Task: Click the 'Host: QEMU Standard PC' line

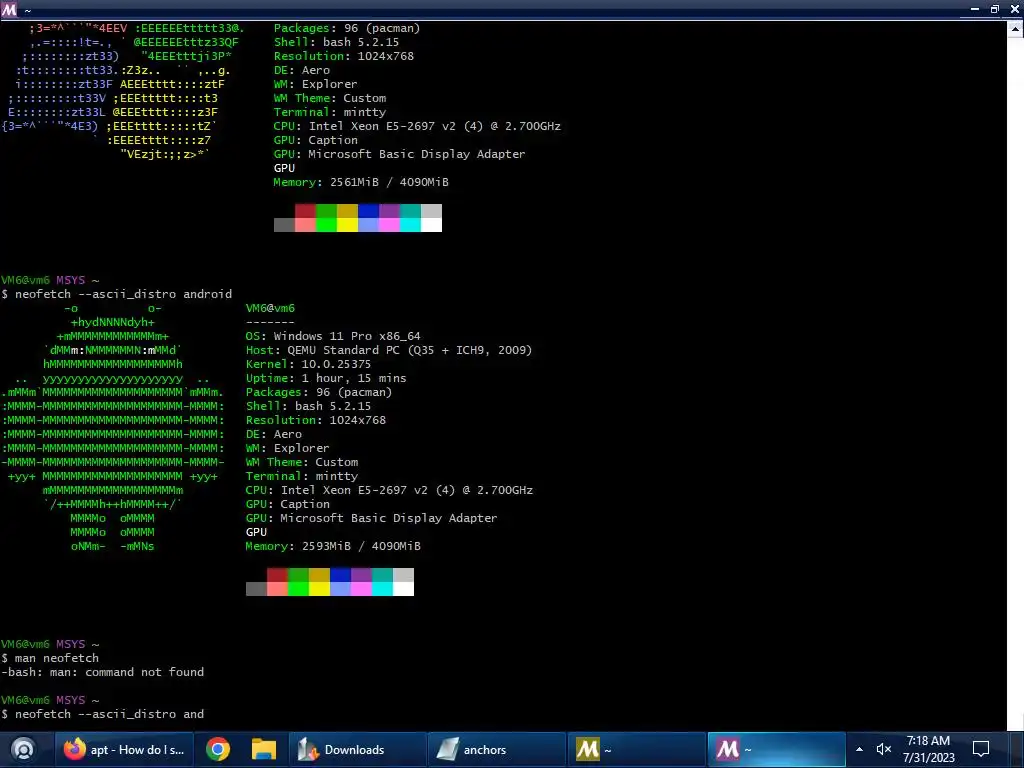Action: (389, 350)
